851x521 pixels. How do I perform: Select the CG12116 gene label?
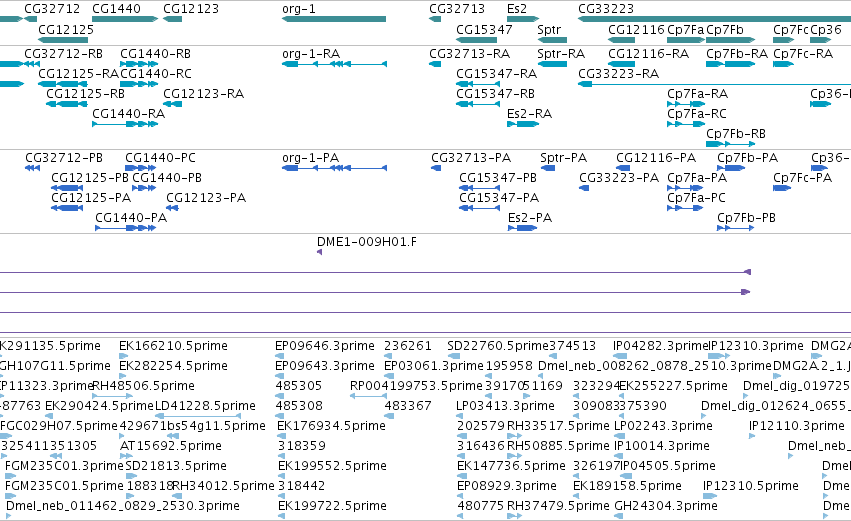pos(636,30)
